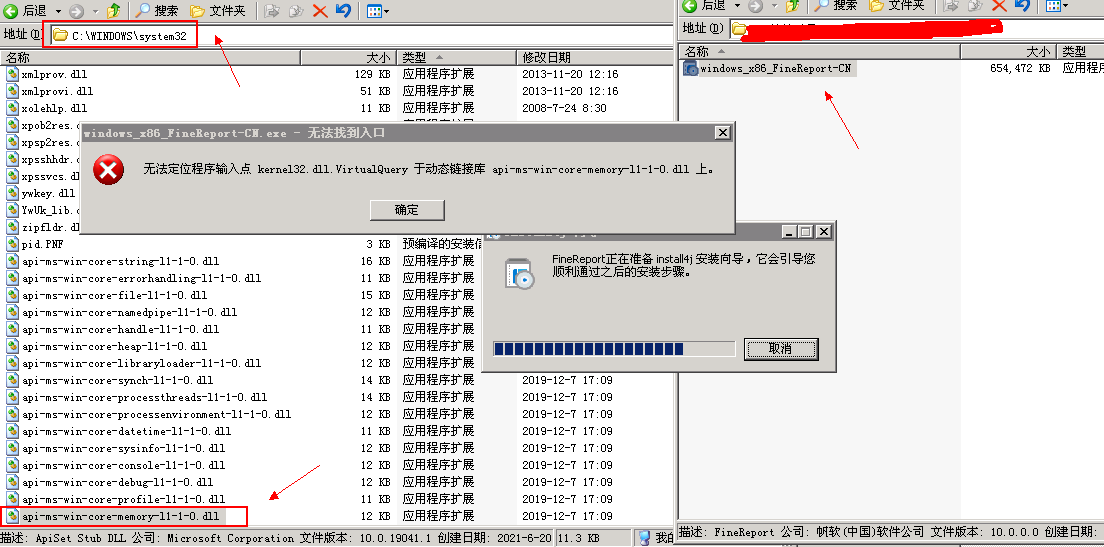Select xmlprovi.dll file

(x=57, y=92)
